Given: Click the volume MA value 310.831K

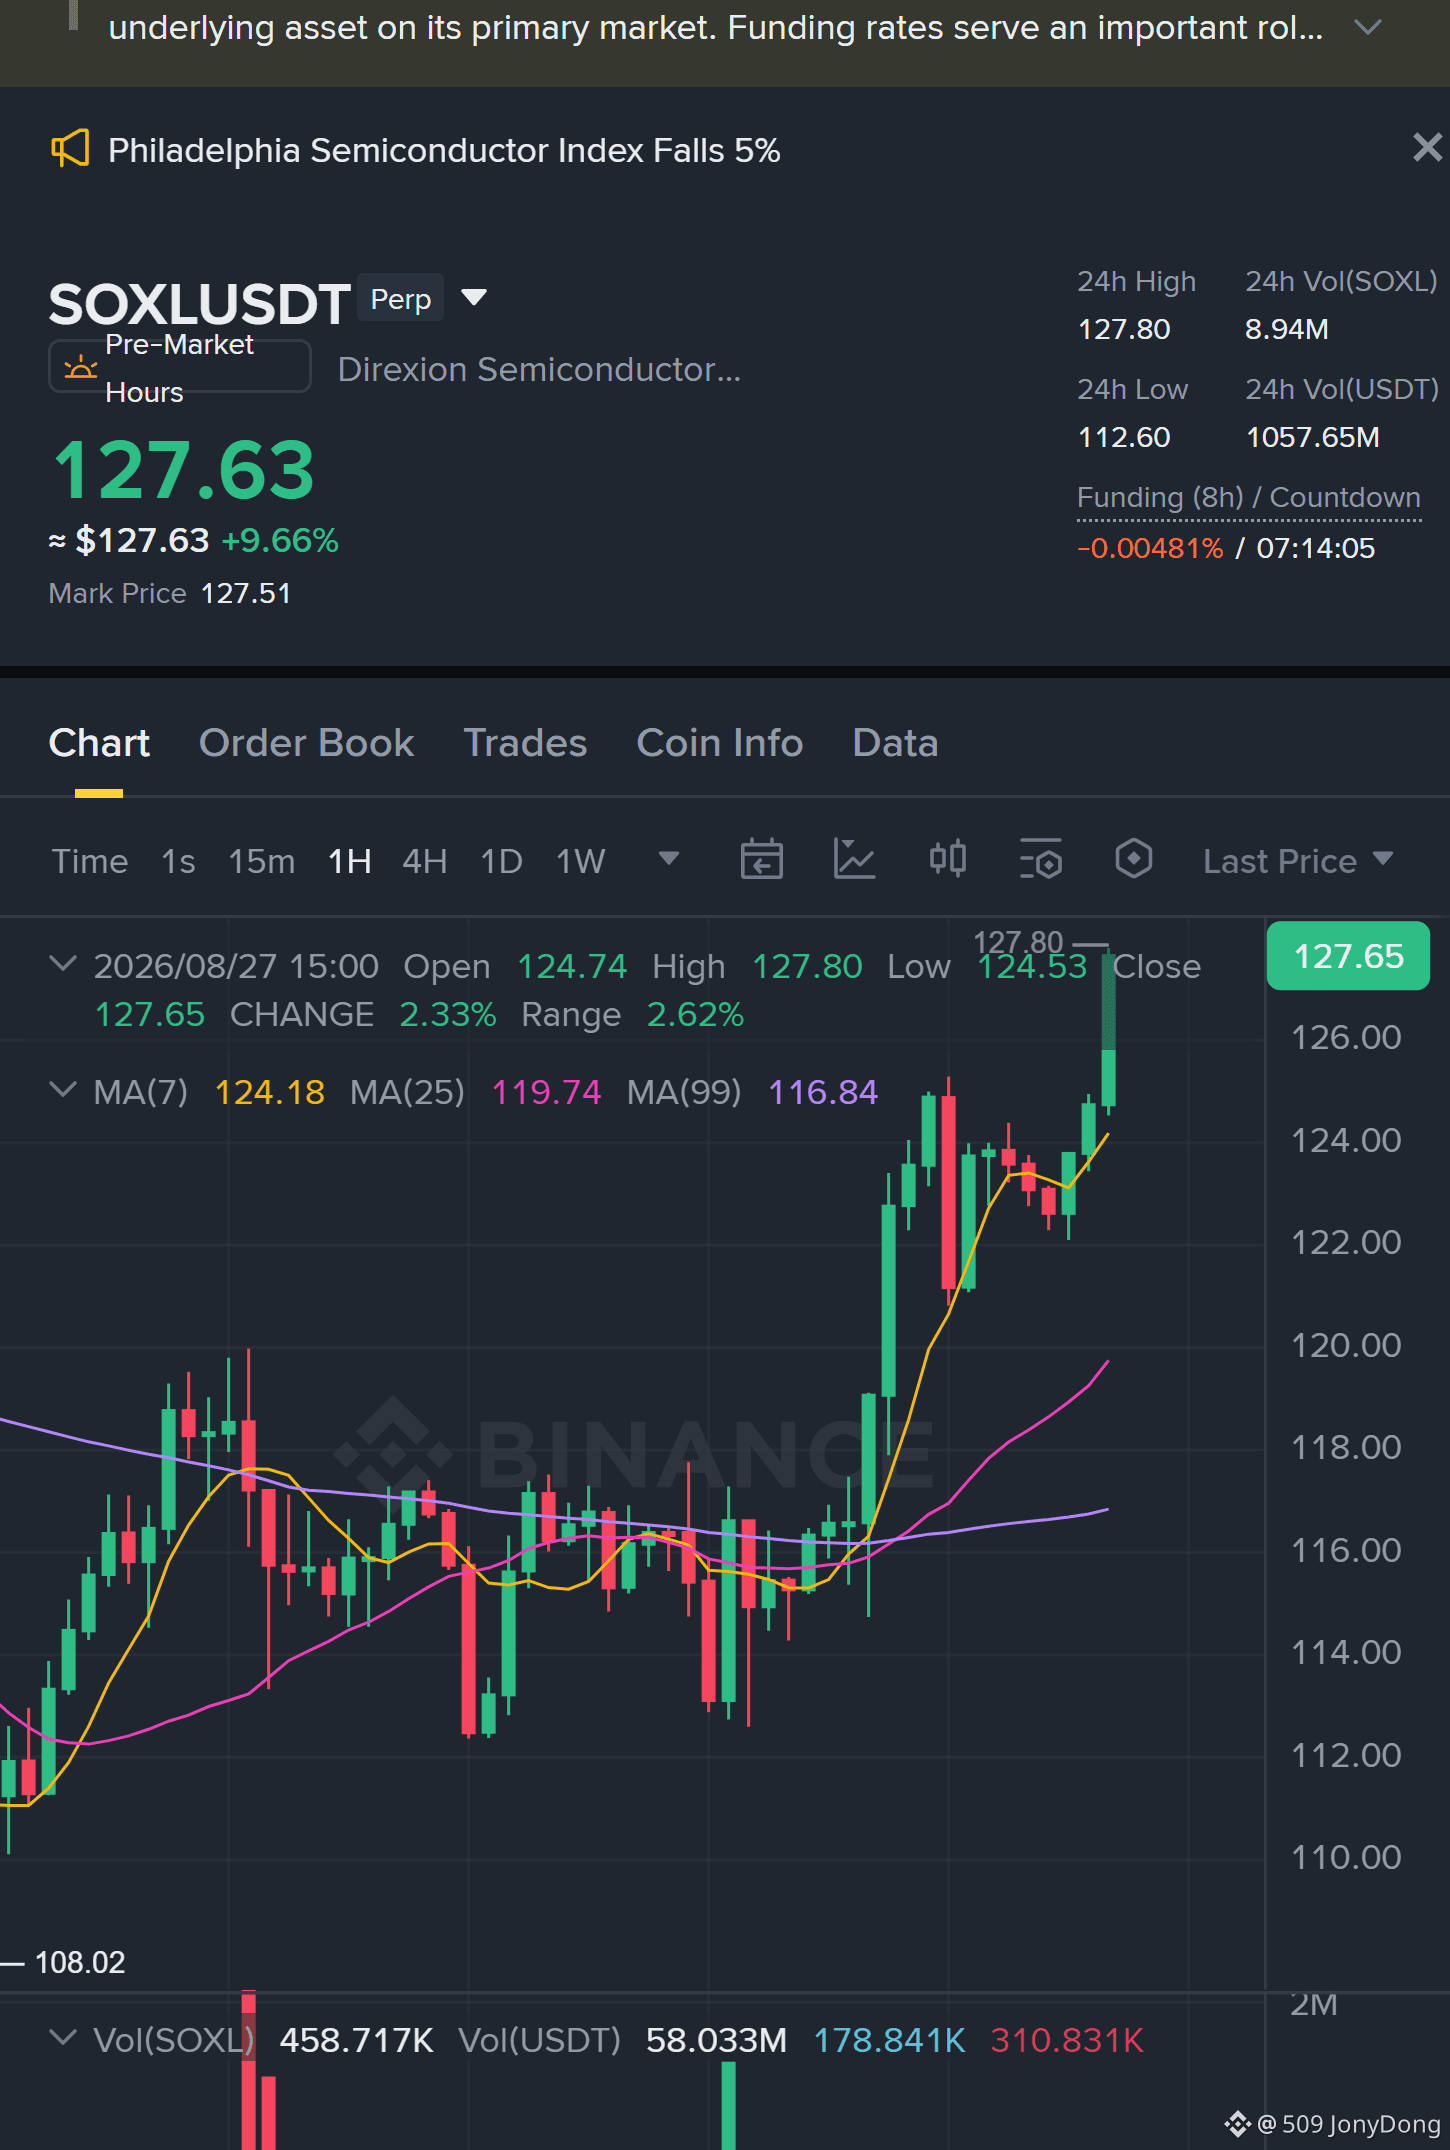Looking at the screenshot, I should point(1066,2040).
